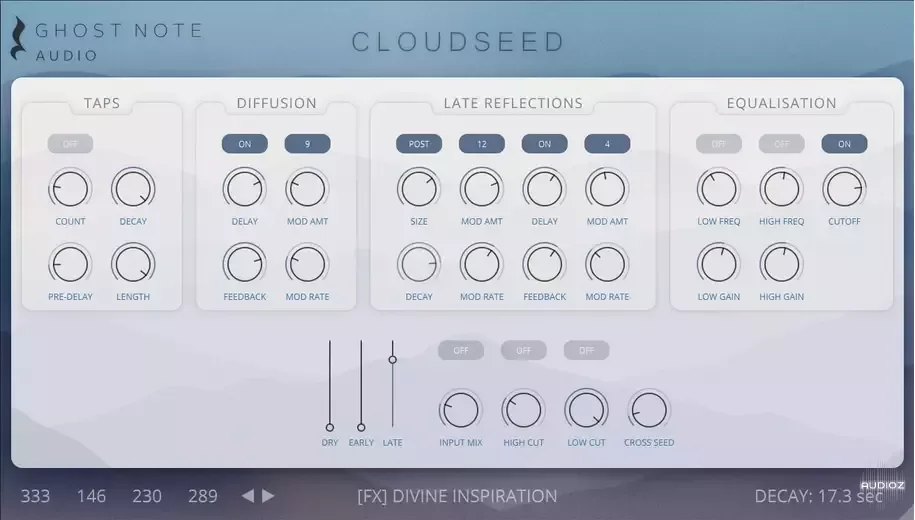Click the Taps DECAY knob
The image size is (915, 520).
click(133, 189)
